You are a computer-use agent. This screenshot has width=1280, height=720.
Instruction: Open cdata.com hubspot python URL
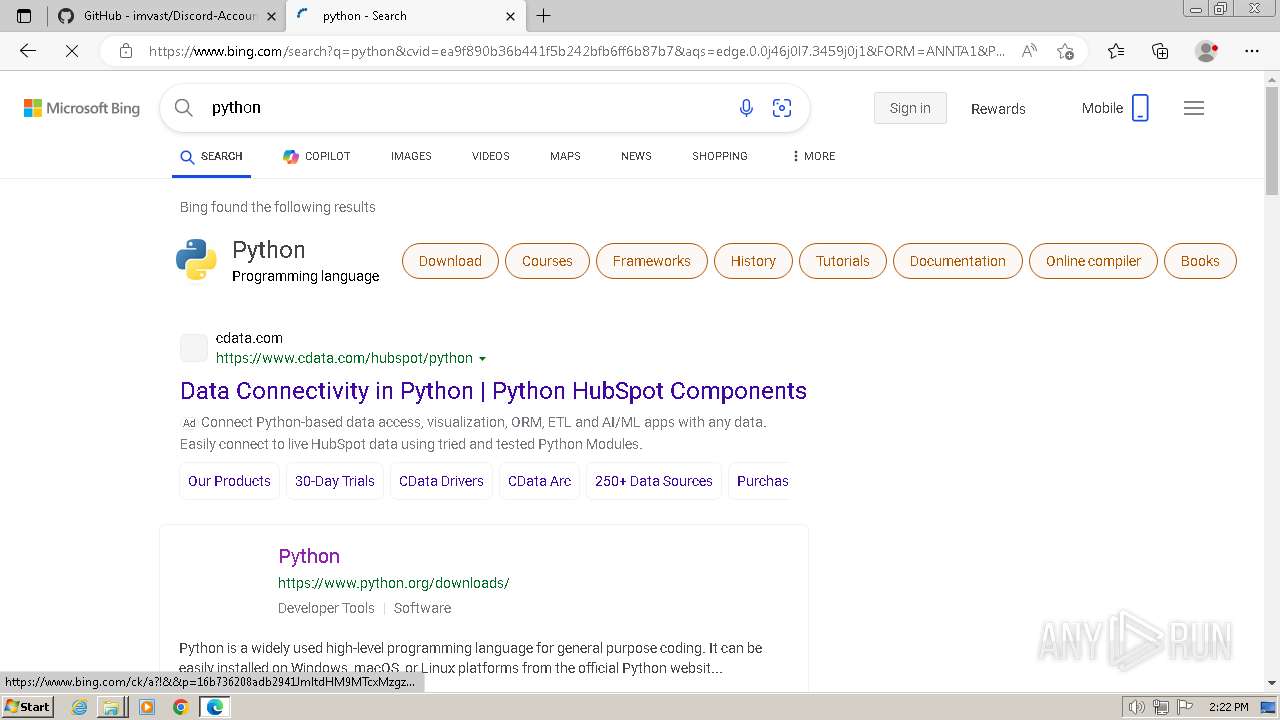pyautogui.click(x=344, y=358)
